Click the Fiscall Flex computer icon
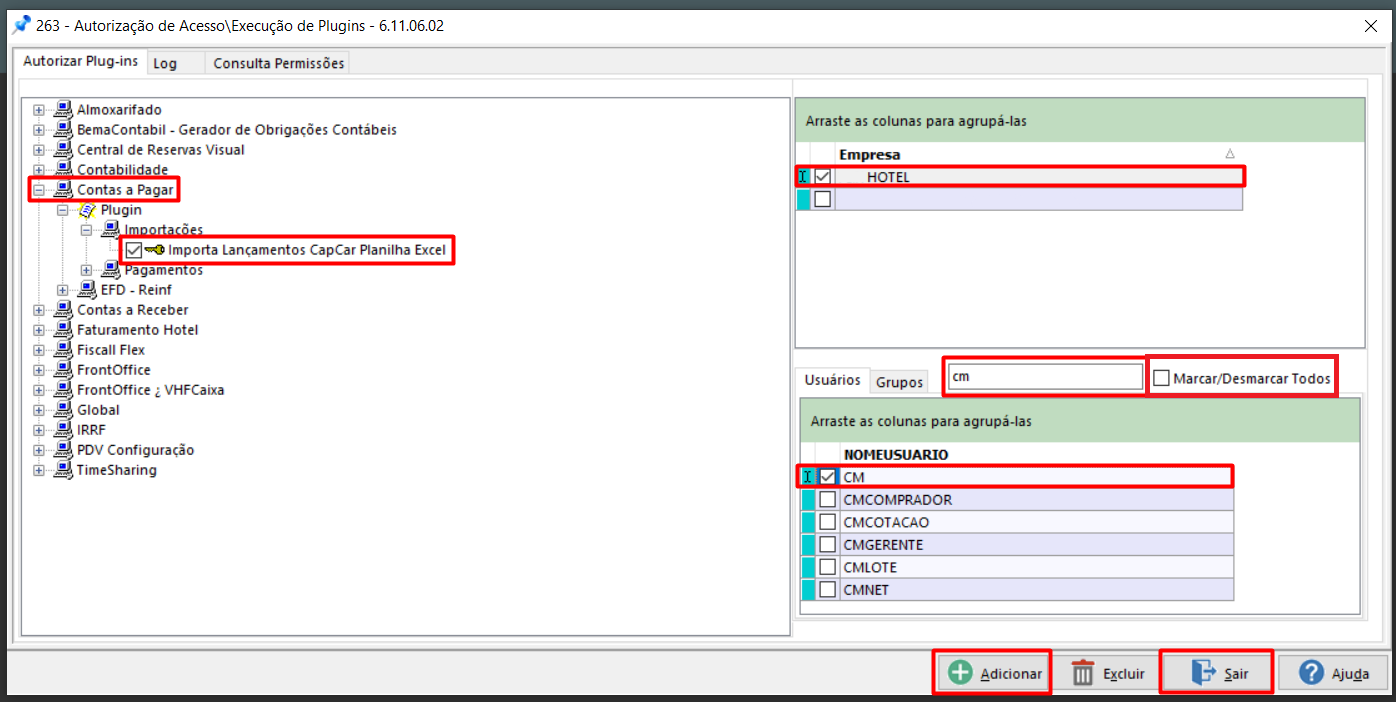 64,350
